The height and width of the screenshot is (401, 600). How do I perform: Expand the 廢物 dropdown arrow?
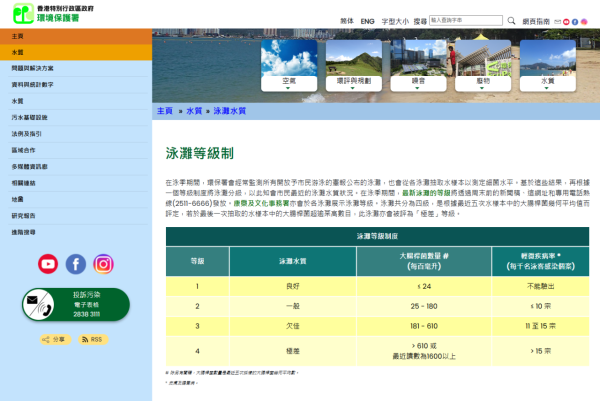pos(482,88)
